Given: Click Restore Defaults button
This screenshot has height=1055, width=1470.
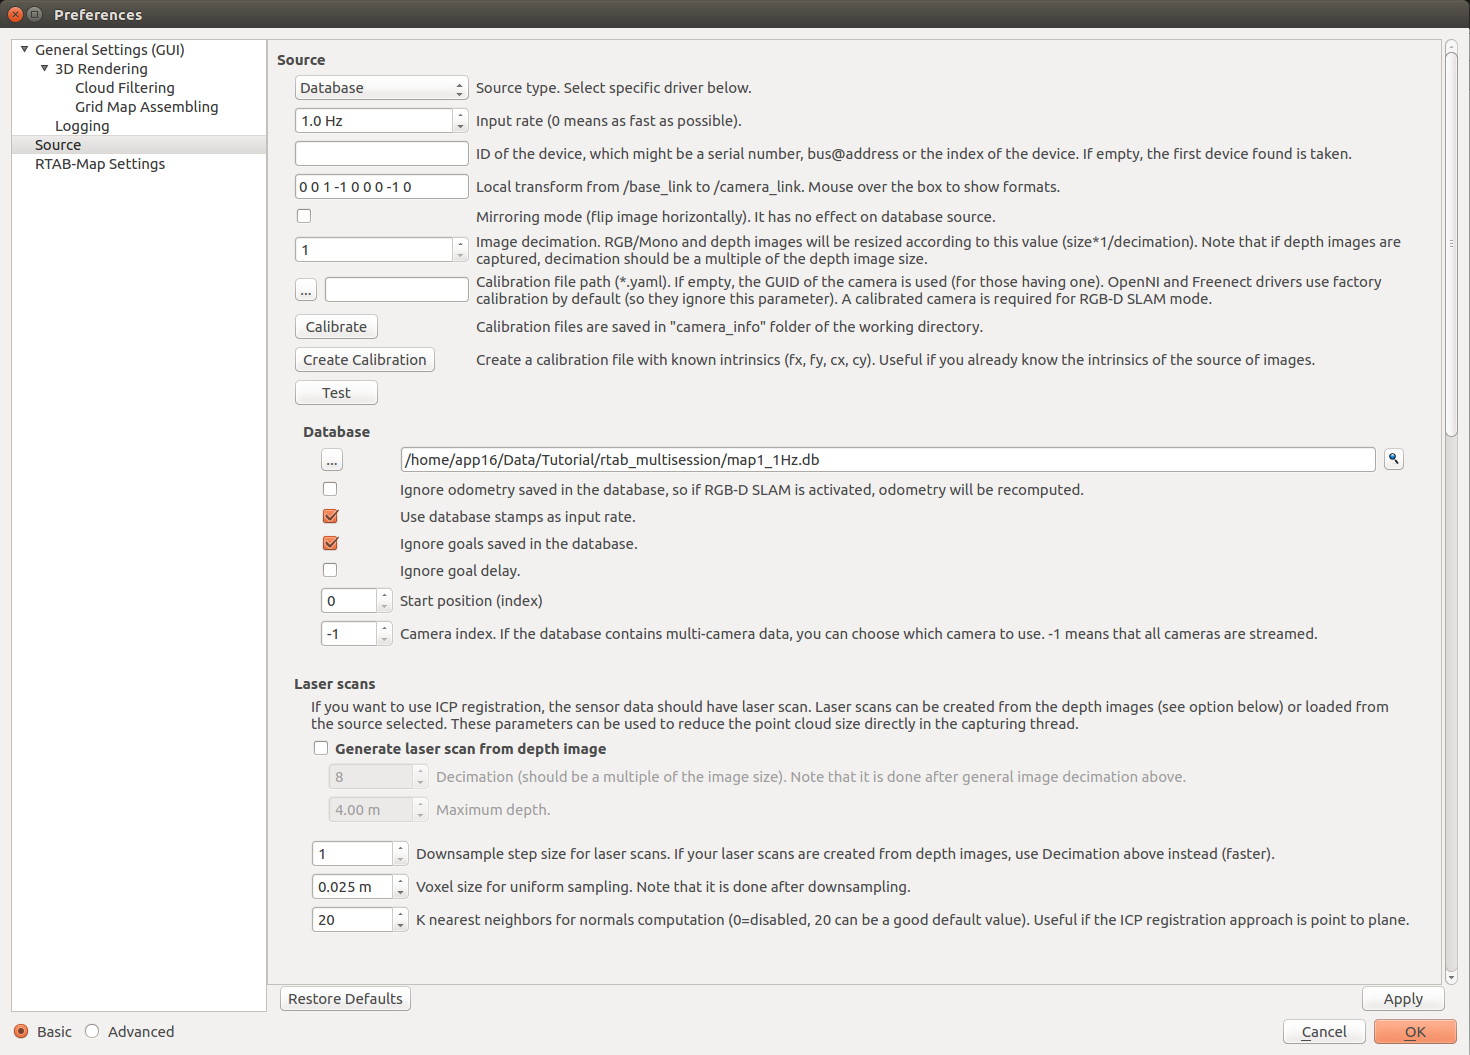Looking at the screenshot, I should click(345, 999).
